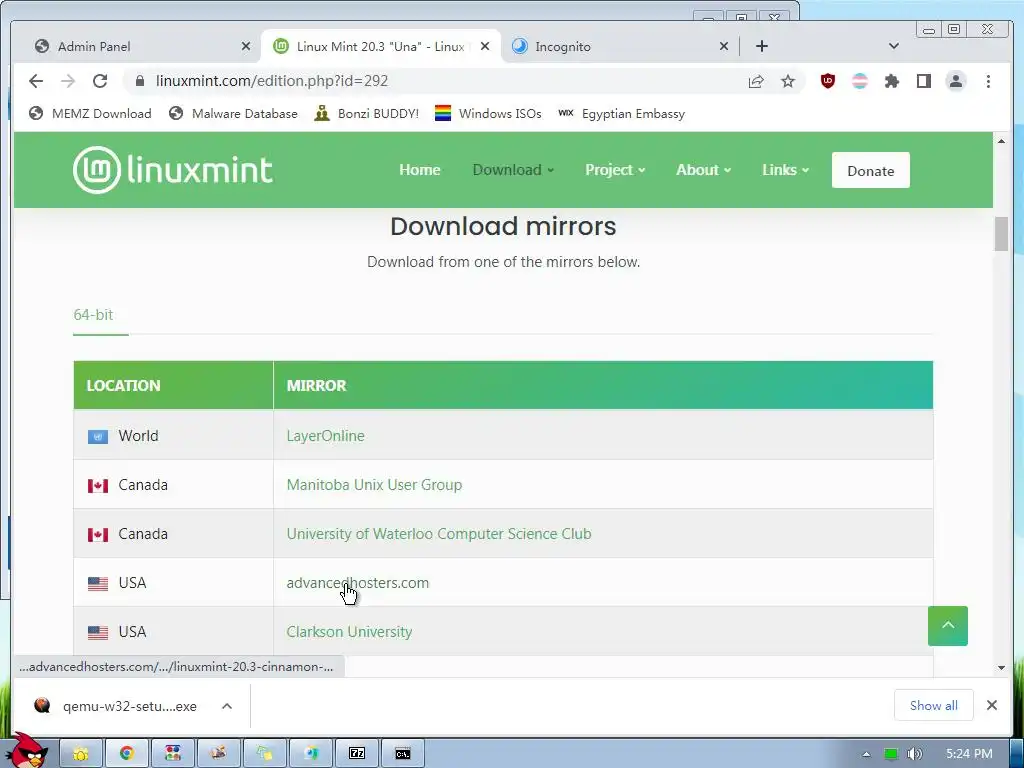This screenshot has height=768, width=1024.
Task: Expand the Links menu
Action: [786, 170]
